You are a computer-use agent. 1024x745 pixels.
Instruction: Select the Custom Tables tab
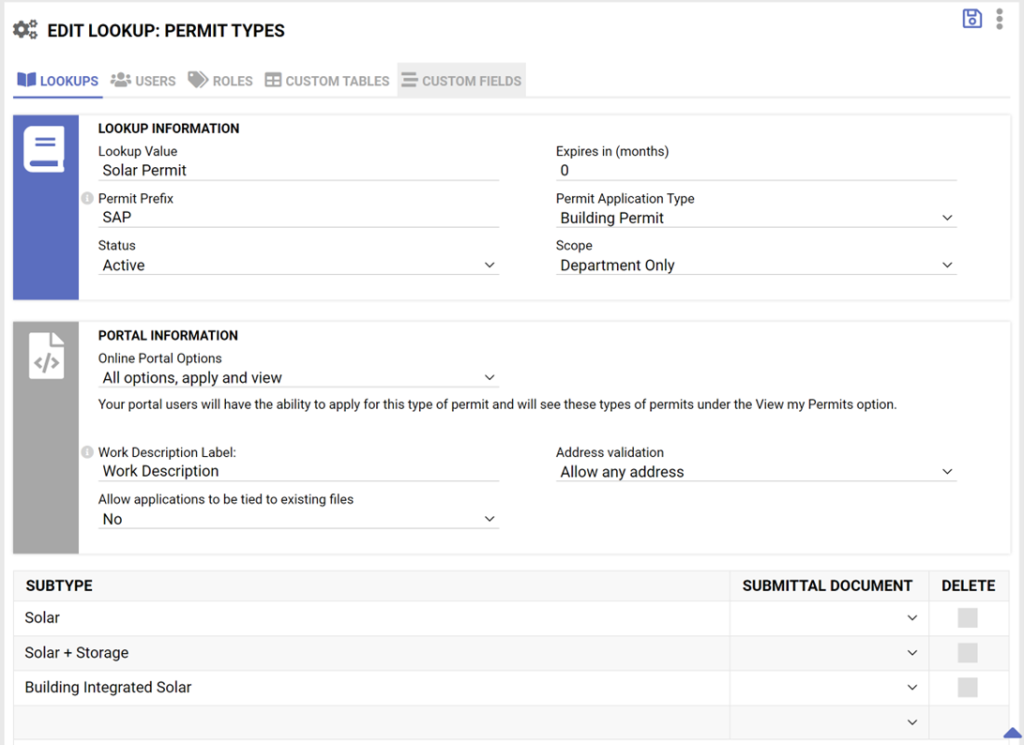[x=327, y=80]
